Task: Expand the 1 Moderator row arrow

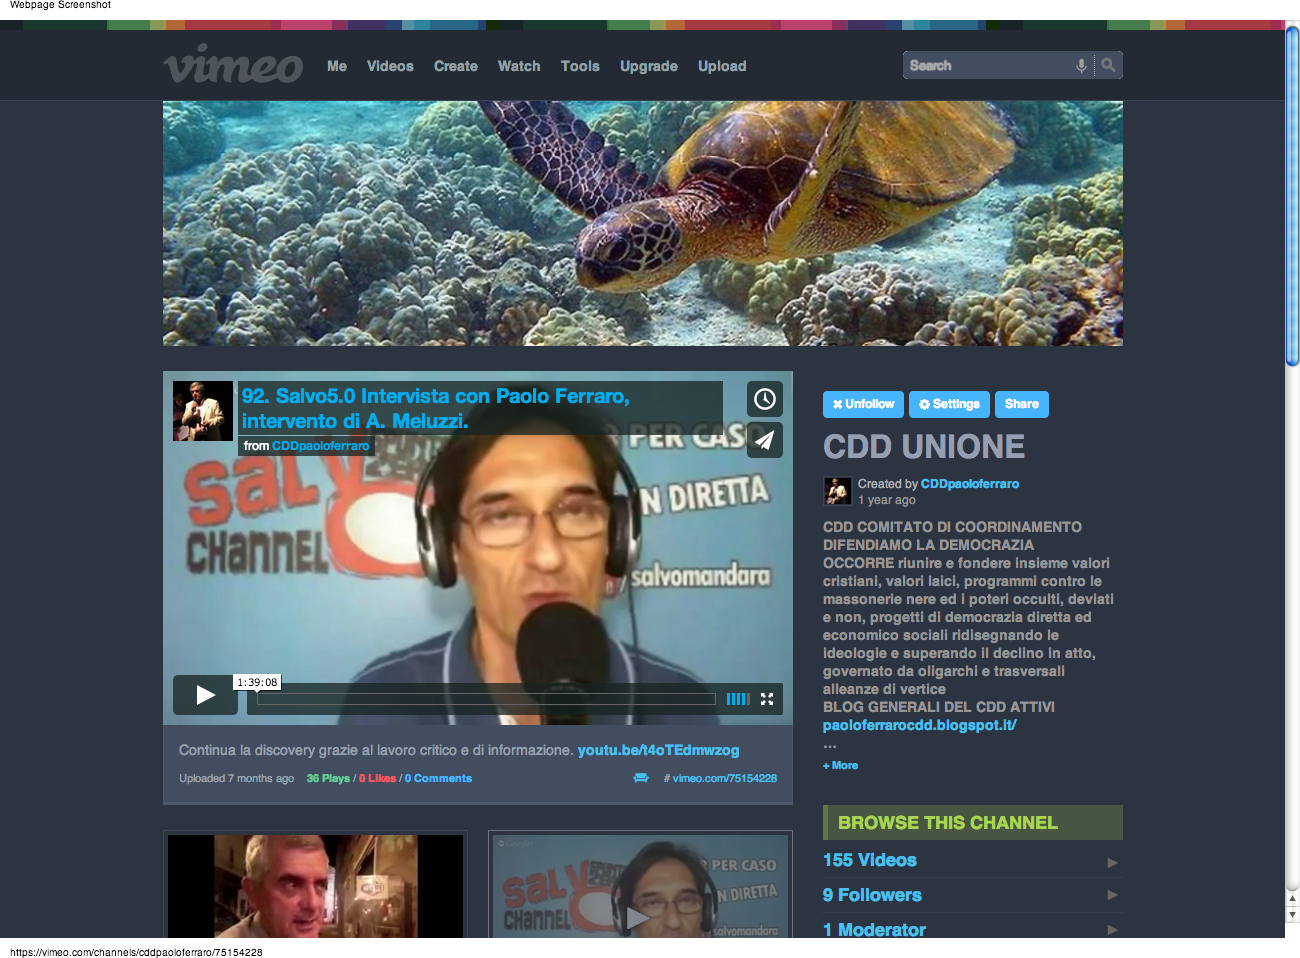Action: tap(1112, 930)
